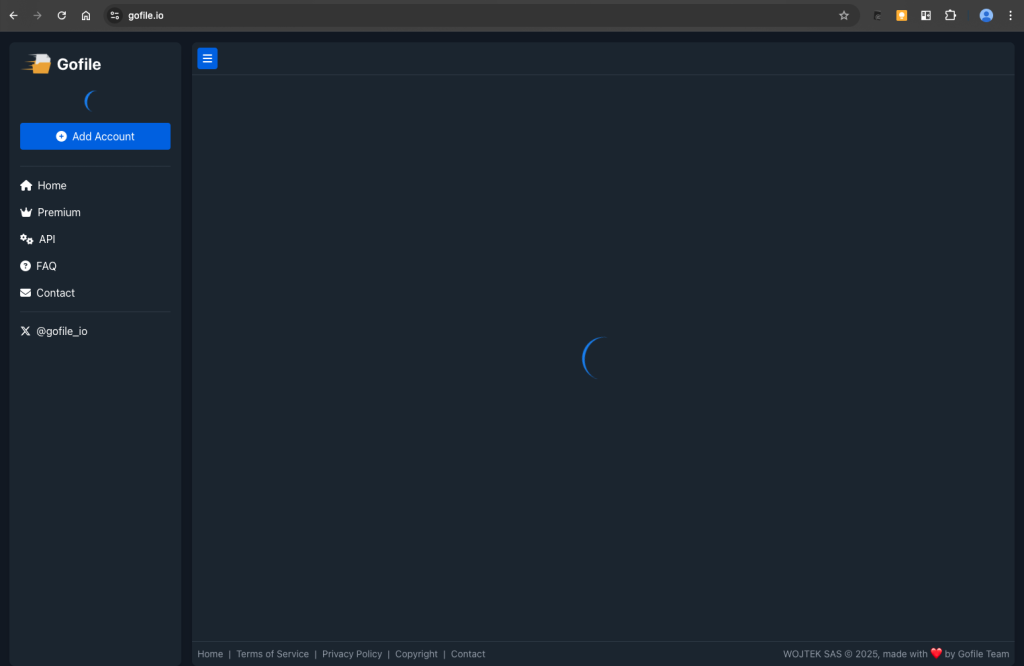
Task: Open the browser profile avatar
Action: tap(986, 16)
